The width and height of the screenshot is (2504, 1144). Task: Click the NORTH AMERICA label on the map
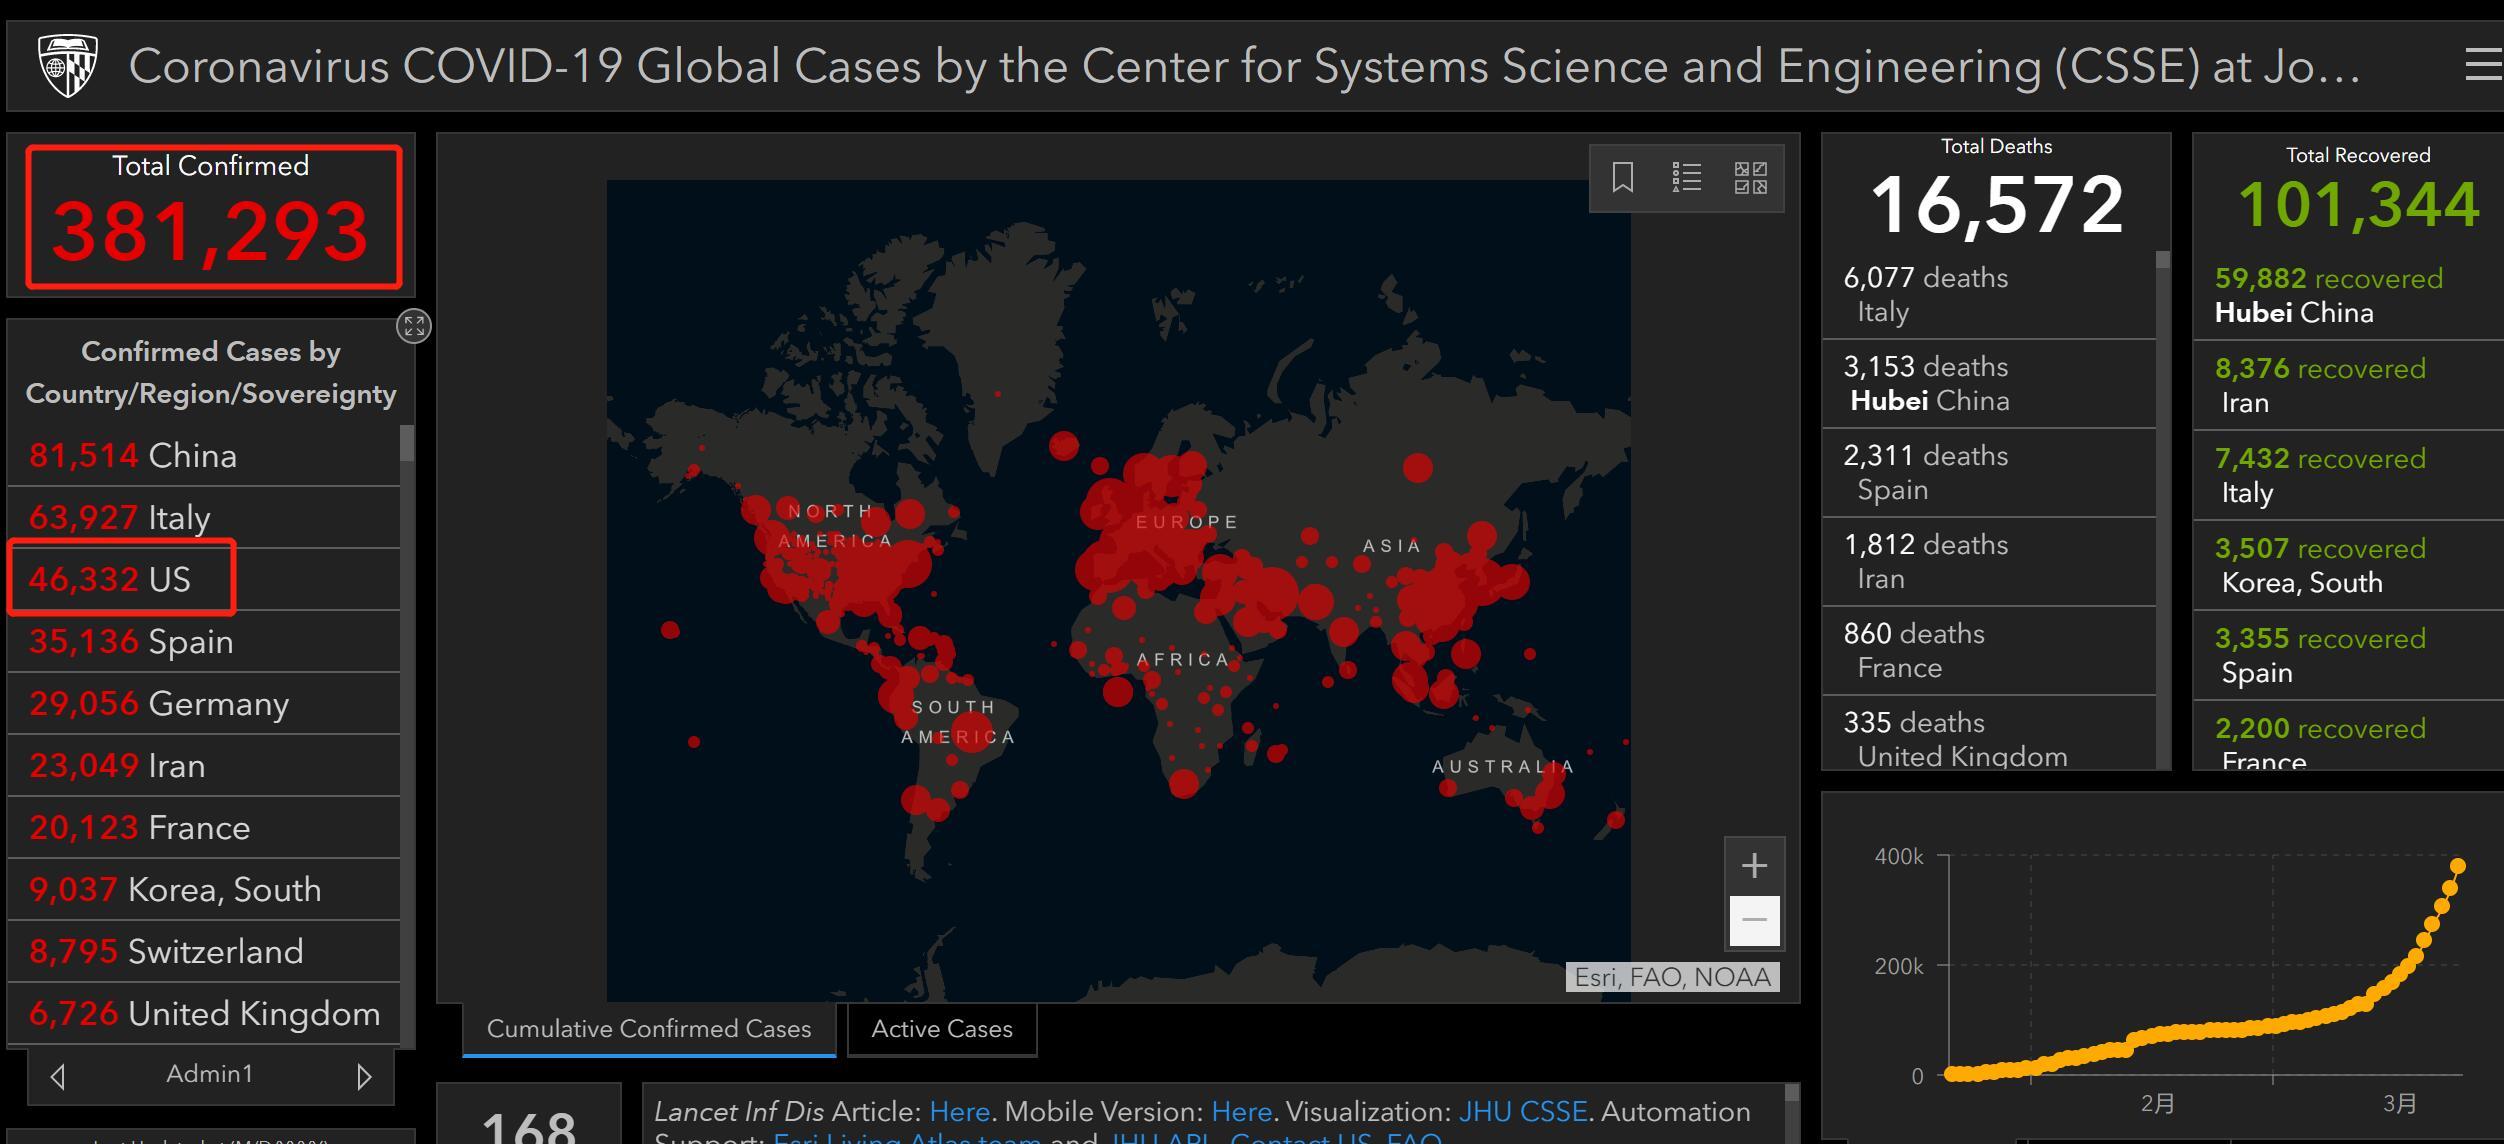pos(835,526)
